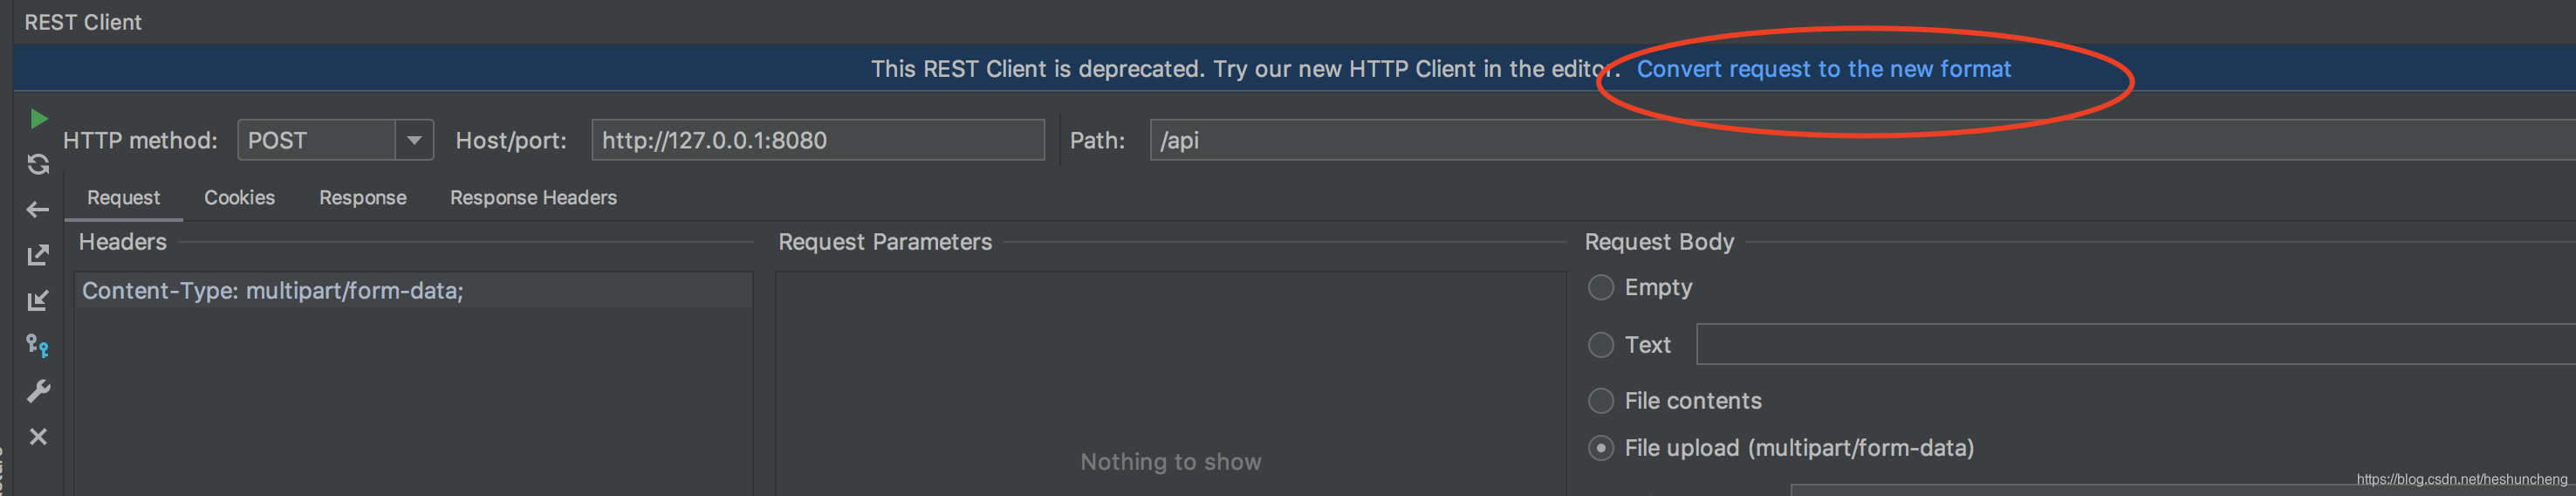Click the Host/port input field
This screenshot has width=2576, height=496.
[x=818, y=140]
